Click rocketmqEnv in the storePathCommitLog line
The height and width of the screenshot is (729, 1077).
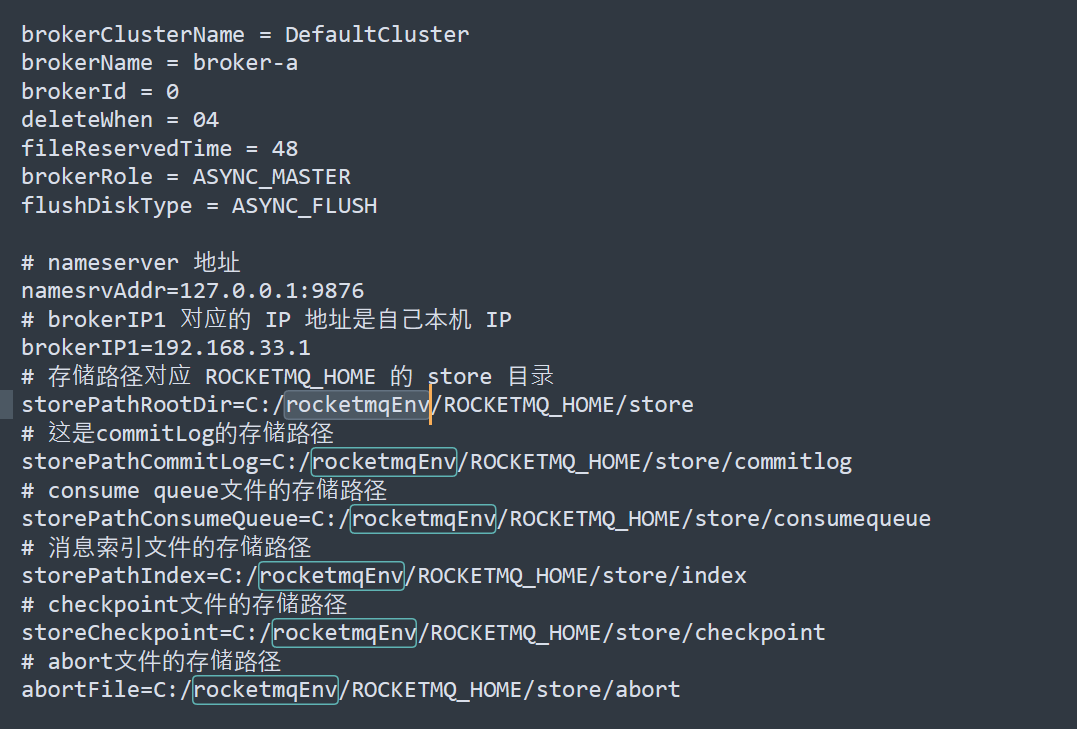pos(384,462)
